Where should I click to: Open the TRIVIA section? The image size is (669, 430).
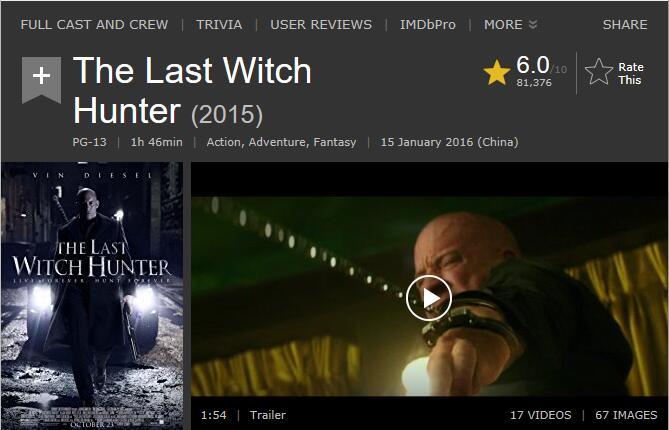coord(219,25)
